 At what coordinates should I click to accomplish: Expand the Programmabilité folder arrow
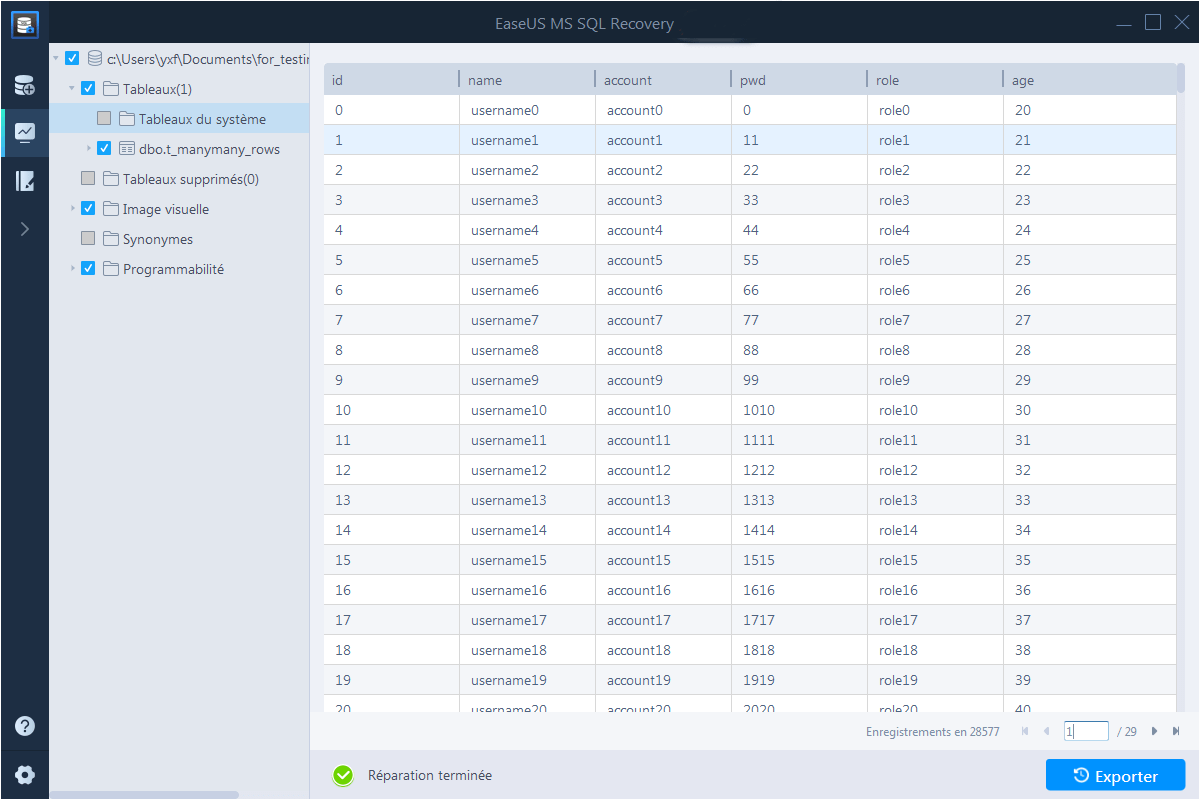(x=72, y=269)
